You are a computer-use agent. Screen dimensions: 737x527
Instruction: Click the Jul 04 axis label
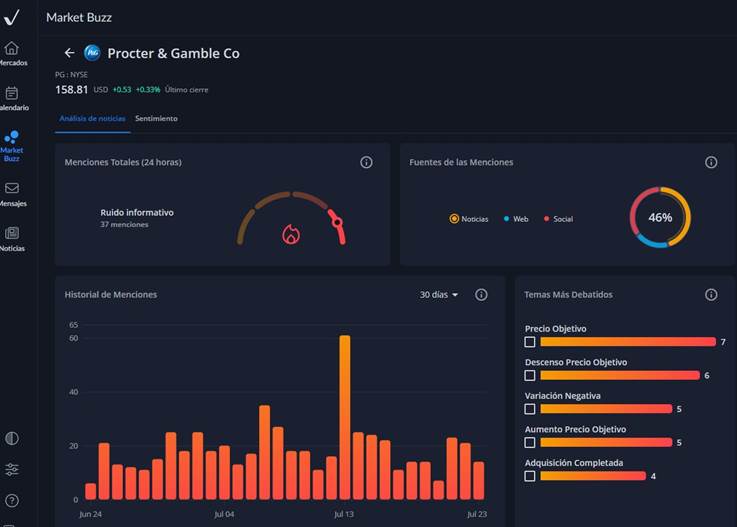tap(224, 514)
